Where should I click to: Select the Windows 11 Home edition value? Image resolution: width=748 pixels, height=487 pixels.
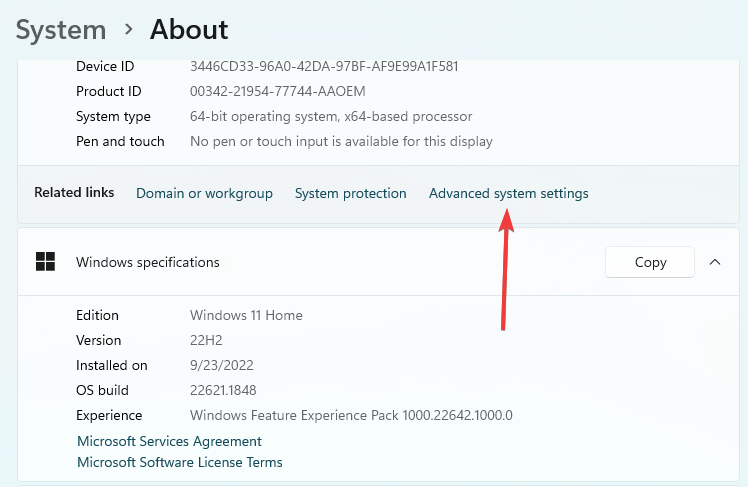pyautogui.click(x=246, y=315)
